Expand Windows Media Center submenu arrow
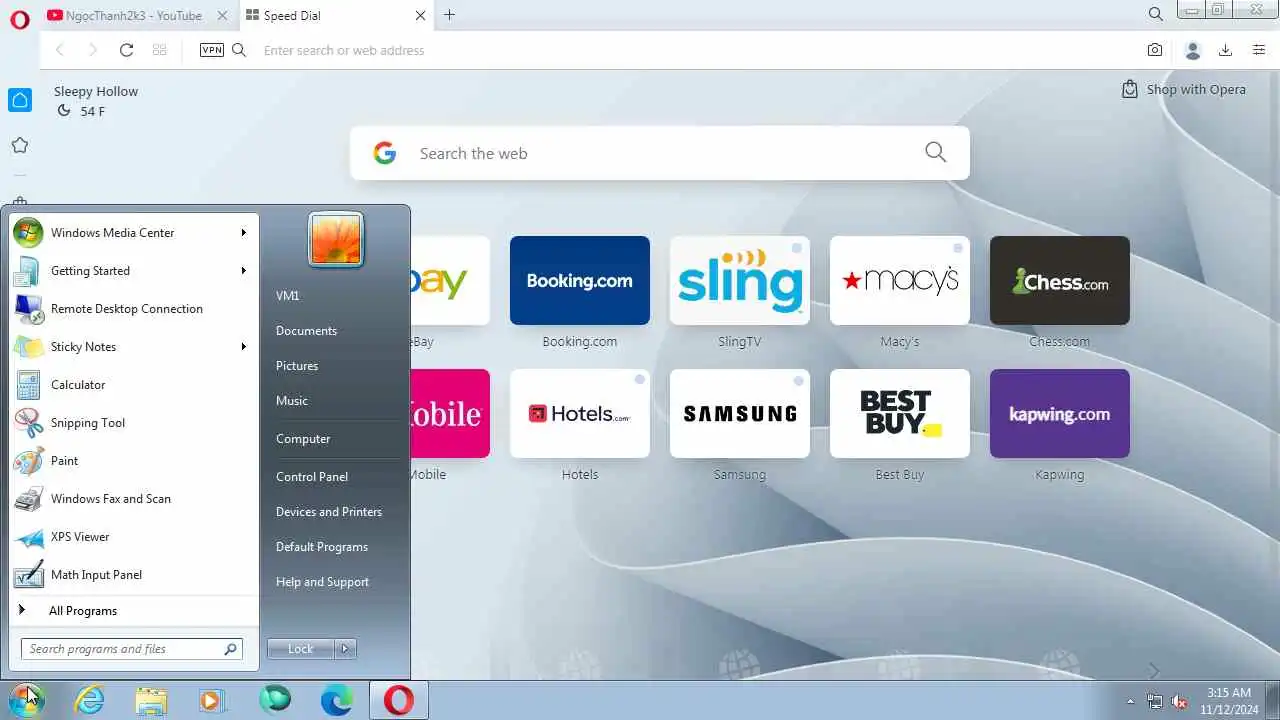Viewport: 1280px width, 720px height. pyautogui.click(x=243, y=232)
